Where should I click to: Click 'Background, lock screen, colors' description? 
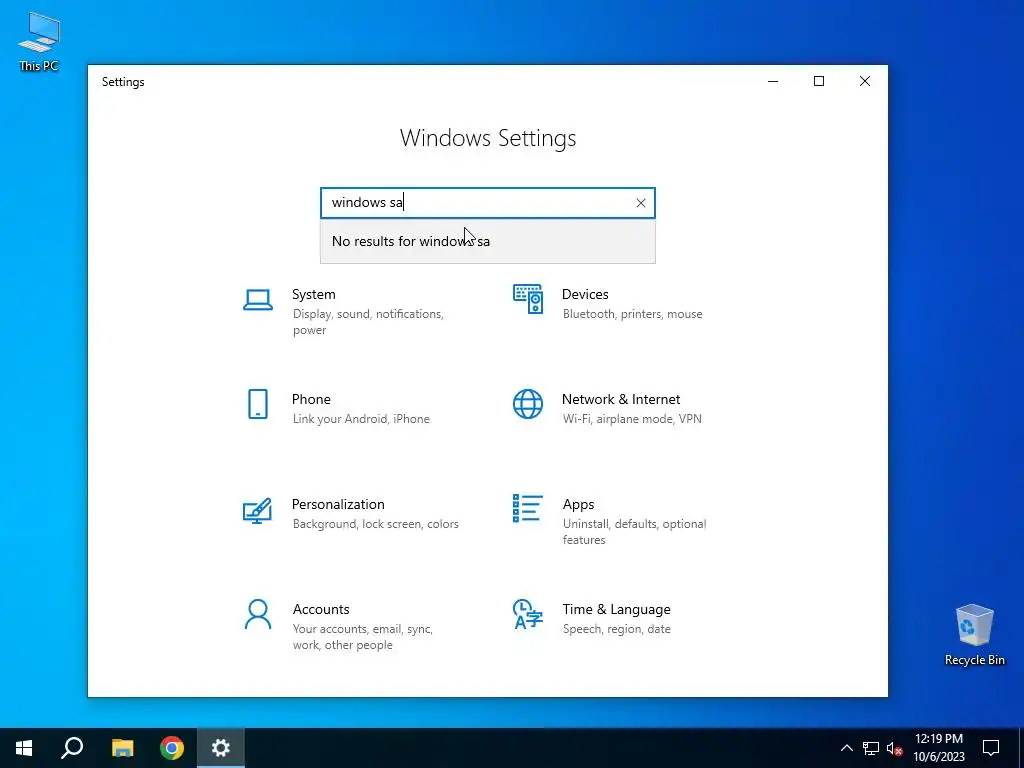[376, 524]
